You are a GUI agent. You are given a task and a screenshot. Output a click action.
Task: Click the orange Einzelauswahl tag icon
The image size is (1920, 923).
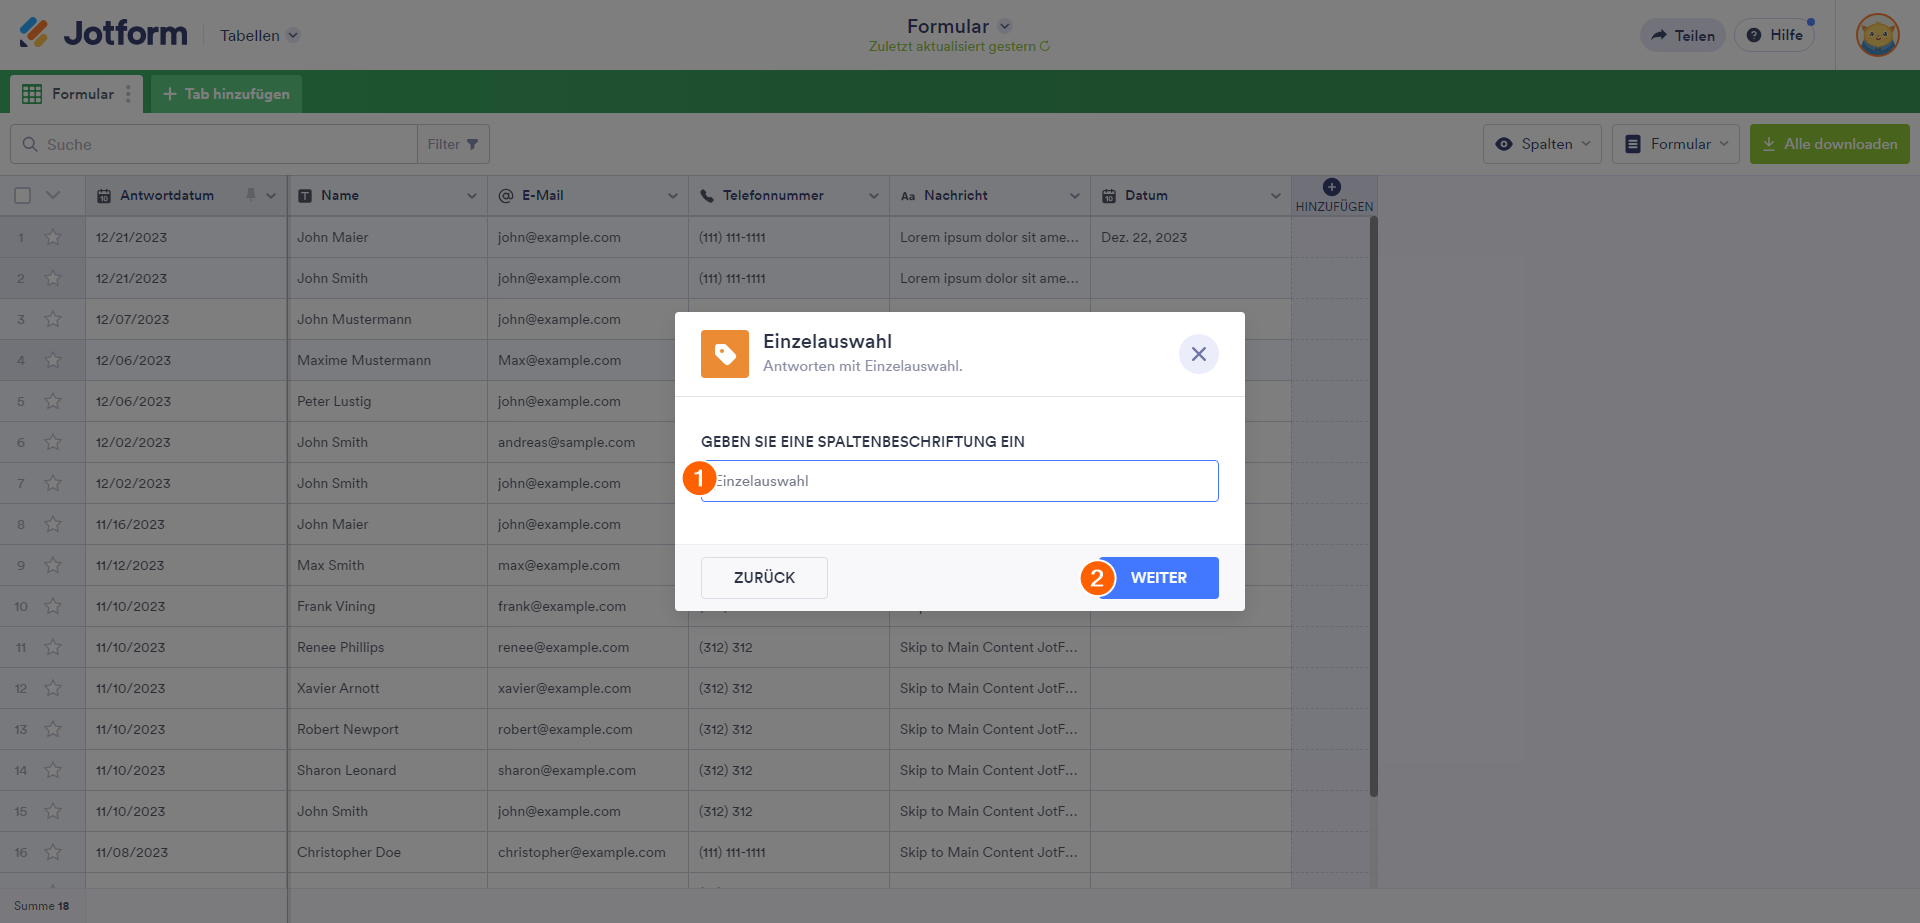(725, 354)
